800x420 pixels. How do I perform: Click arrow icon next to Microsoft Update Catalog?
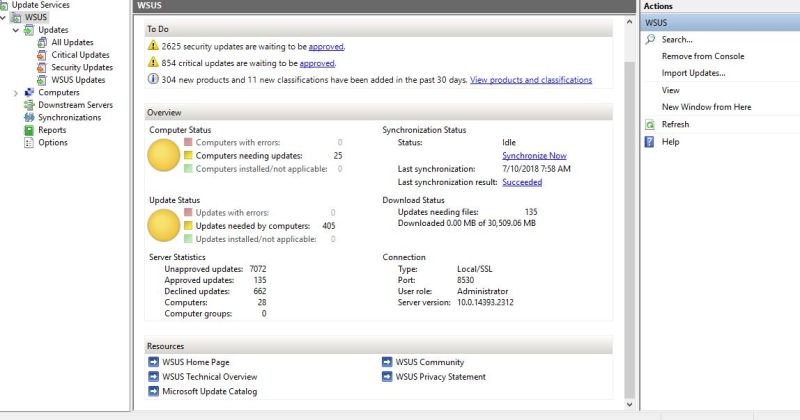pyautogui.click(x=153, y=391)
